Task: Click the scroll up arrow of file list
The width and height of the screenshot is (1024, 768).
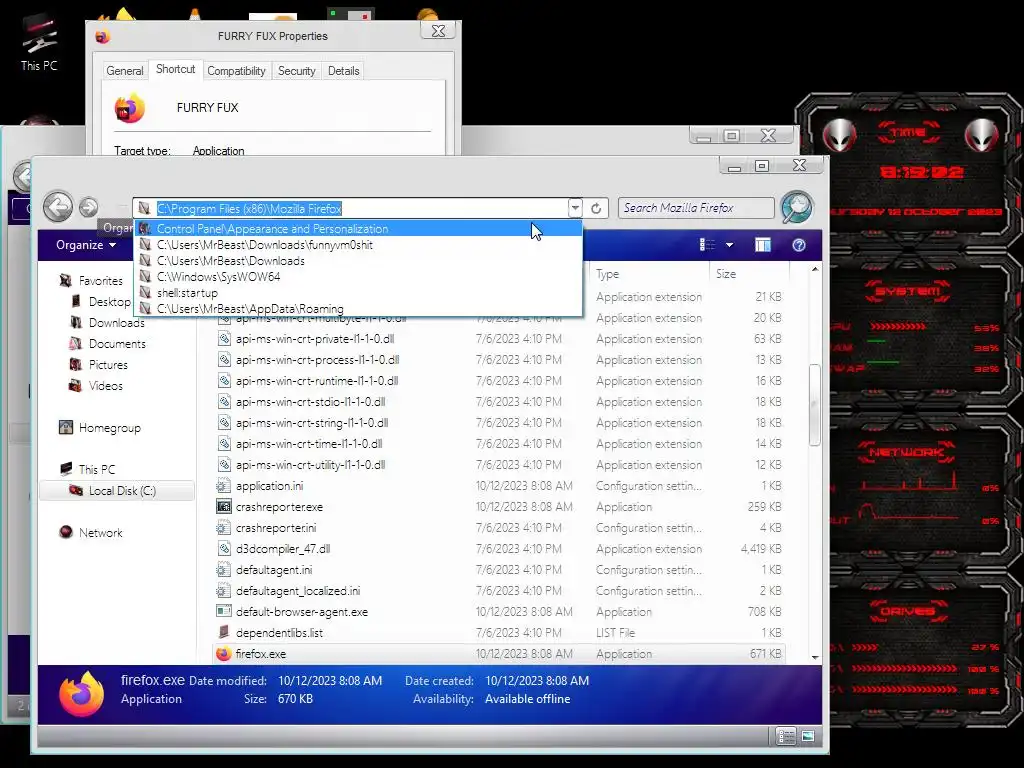Action: (x=815, y=269)
